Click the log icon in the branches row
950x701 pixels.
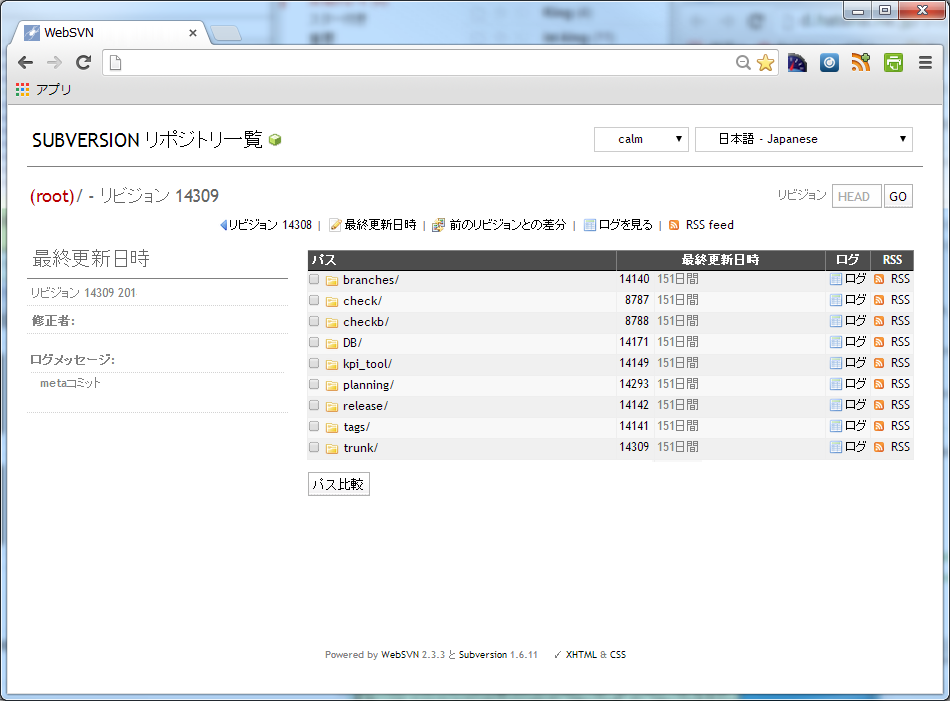click(836, 279)
